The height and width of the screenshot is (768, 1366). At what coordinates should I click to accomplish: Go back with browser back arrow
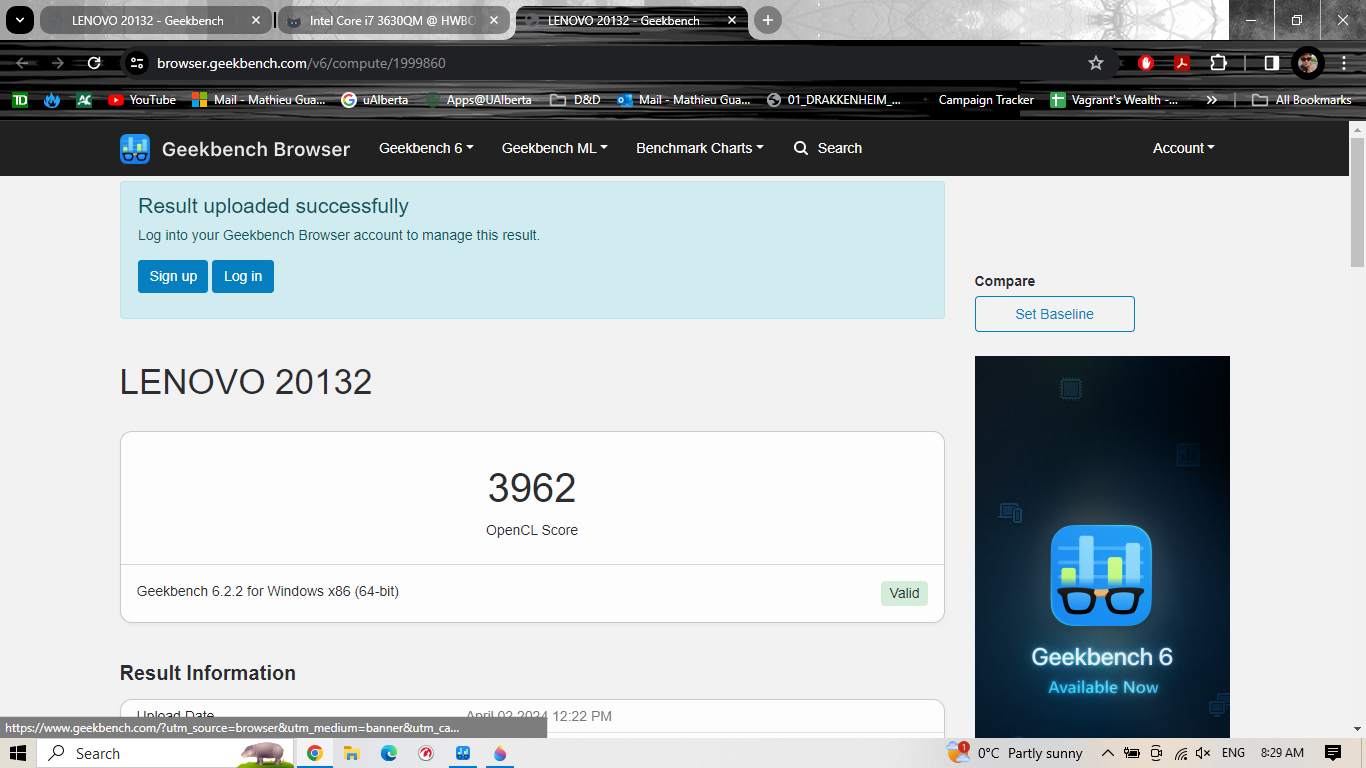coord(22,63)
